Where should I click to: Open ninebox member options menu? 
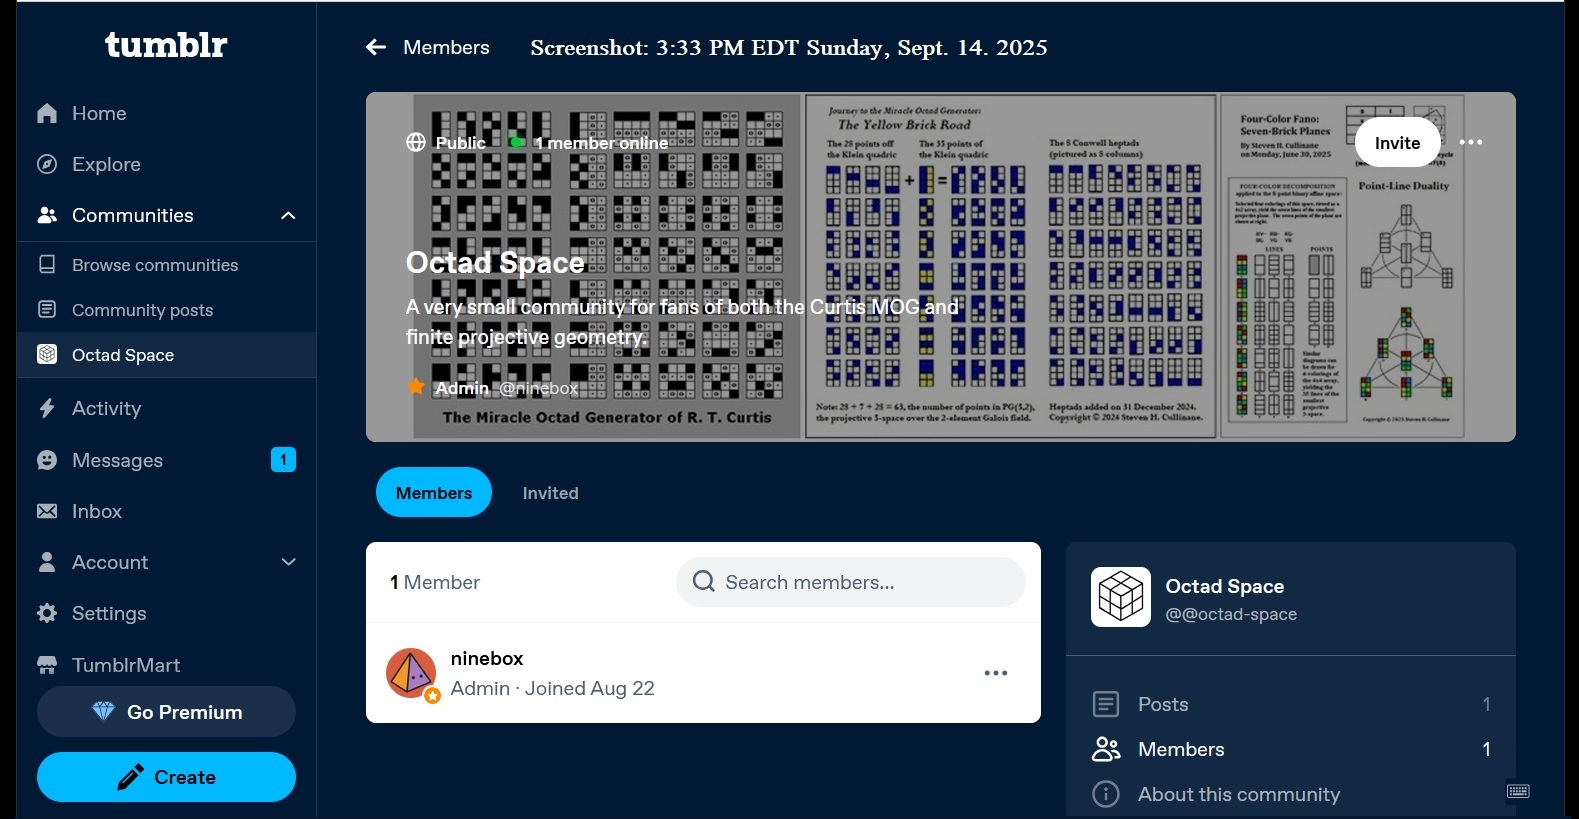995,674
